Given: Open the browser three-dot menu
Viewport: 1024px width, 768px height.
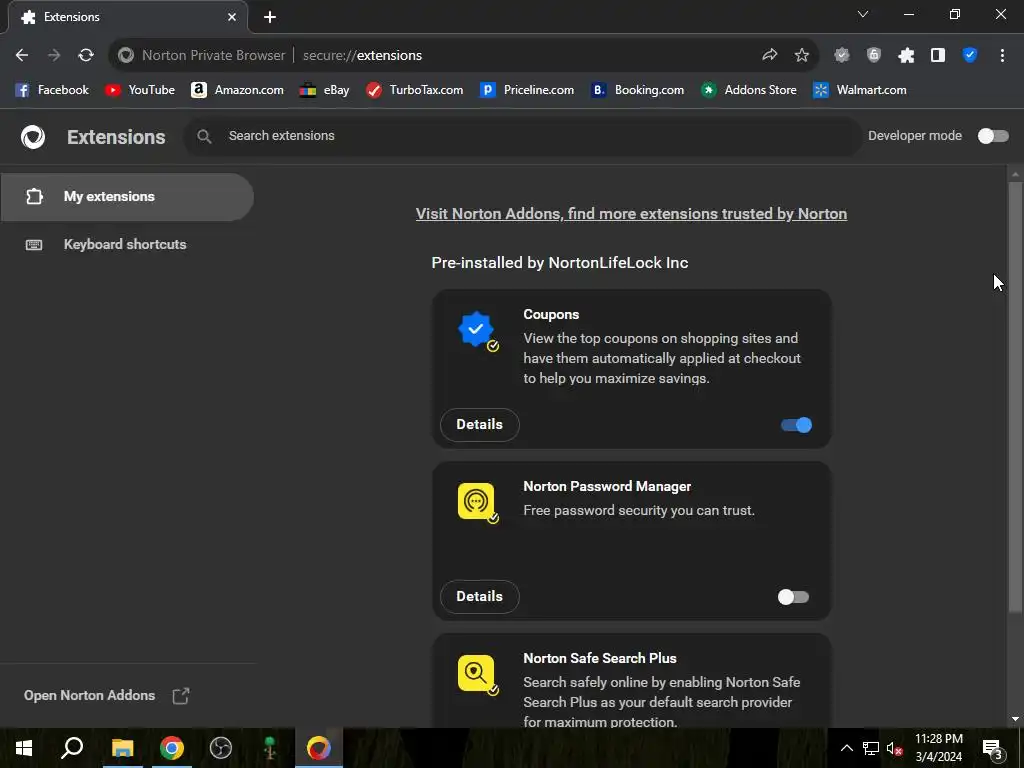Looking at the screenshot, I should 1002,56.
